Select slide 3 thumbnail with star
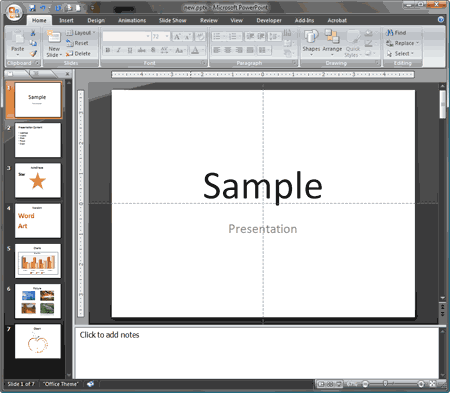Image resolution: width=450 pixels, height=393 pixels. pos(38,180)
